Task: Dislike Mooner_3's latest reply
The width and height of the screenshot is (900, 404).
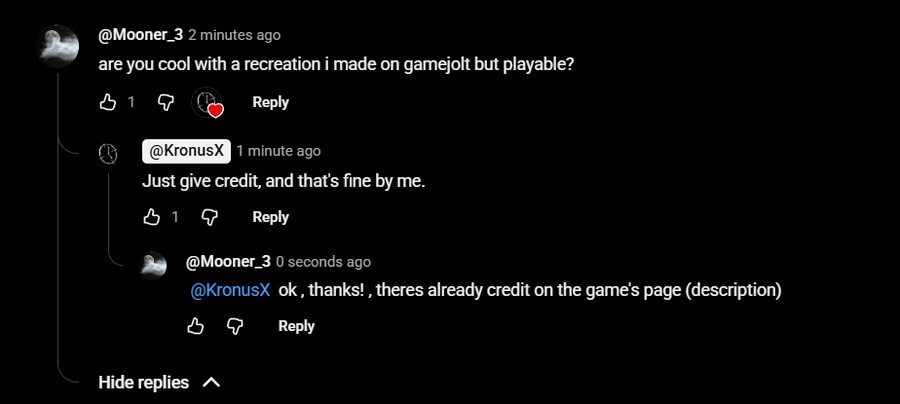Action: (x=235, y=326)
